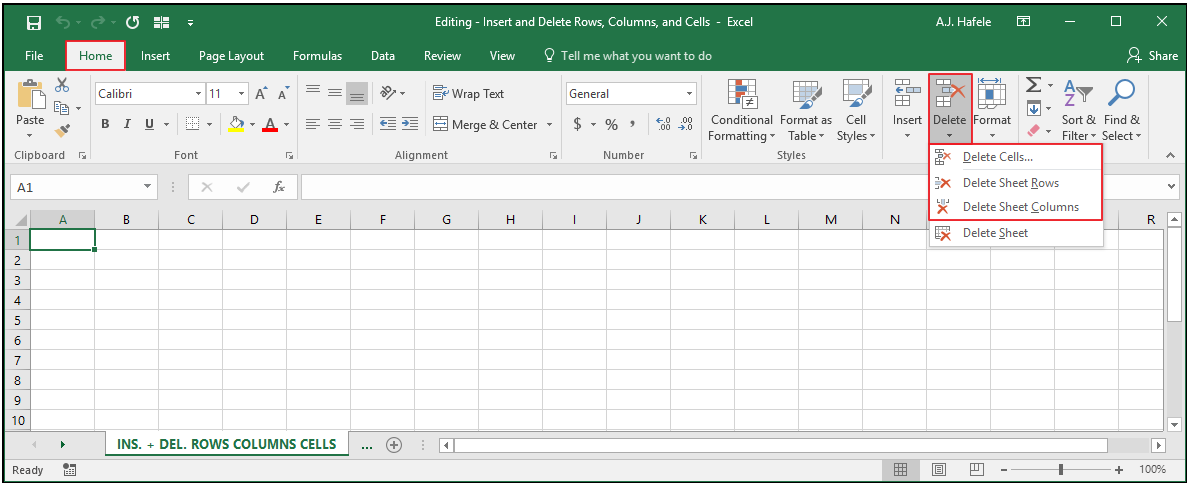The width and height of the screenshot is (1192, 485).
Task: Click the AutoSum sigma icon
Action: tap(1034, 84)
